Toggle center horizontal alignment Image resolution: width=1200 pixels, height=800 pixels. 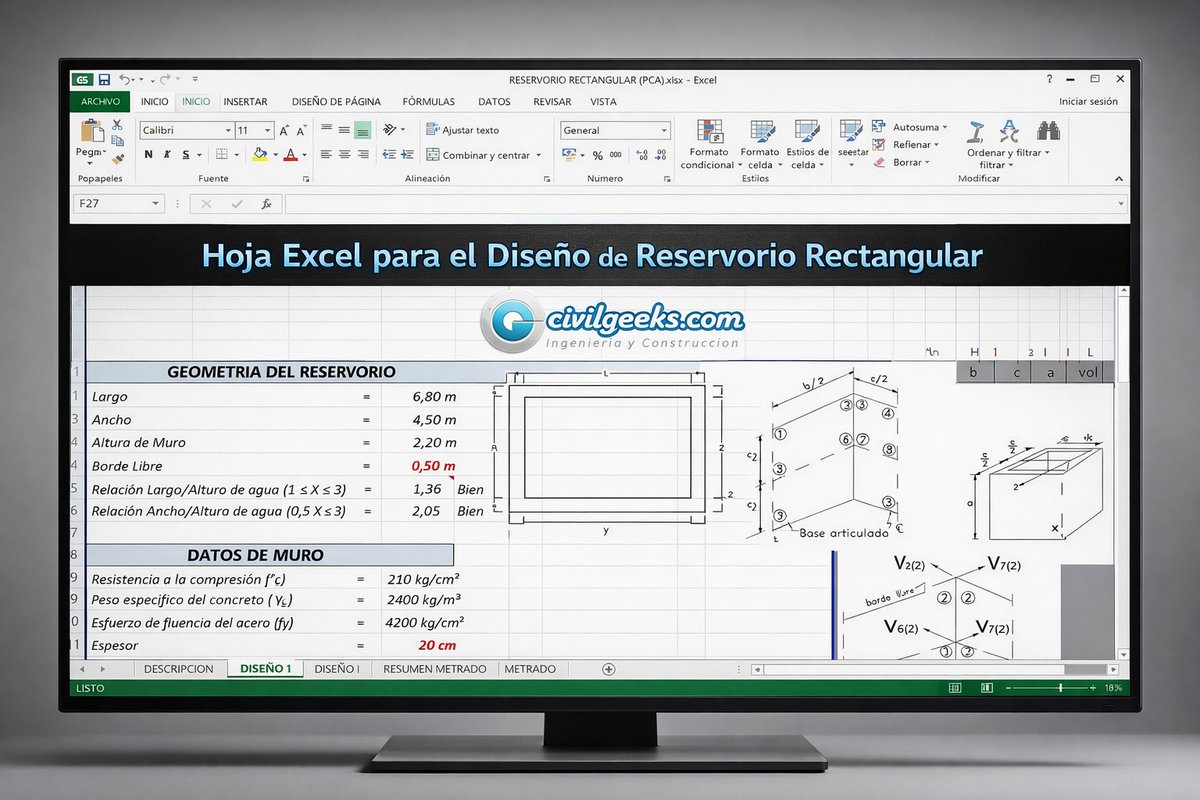344,155
